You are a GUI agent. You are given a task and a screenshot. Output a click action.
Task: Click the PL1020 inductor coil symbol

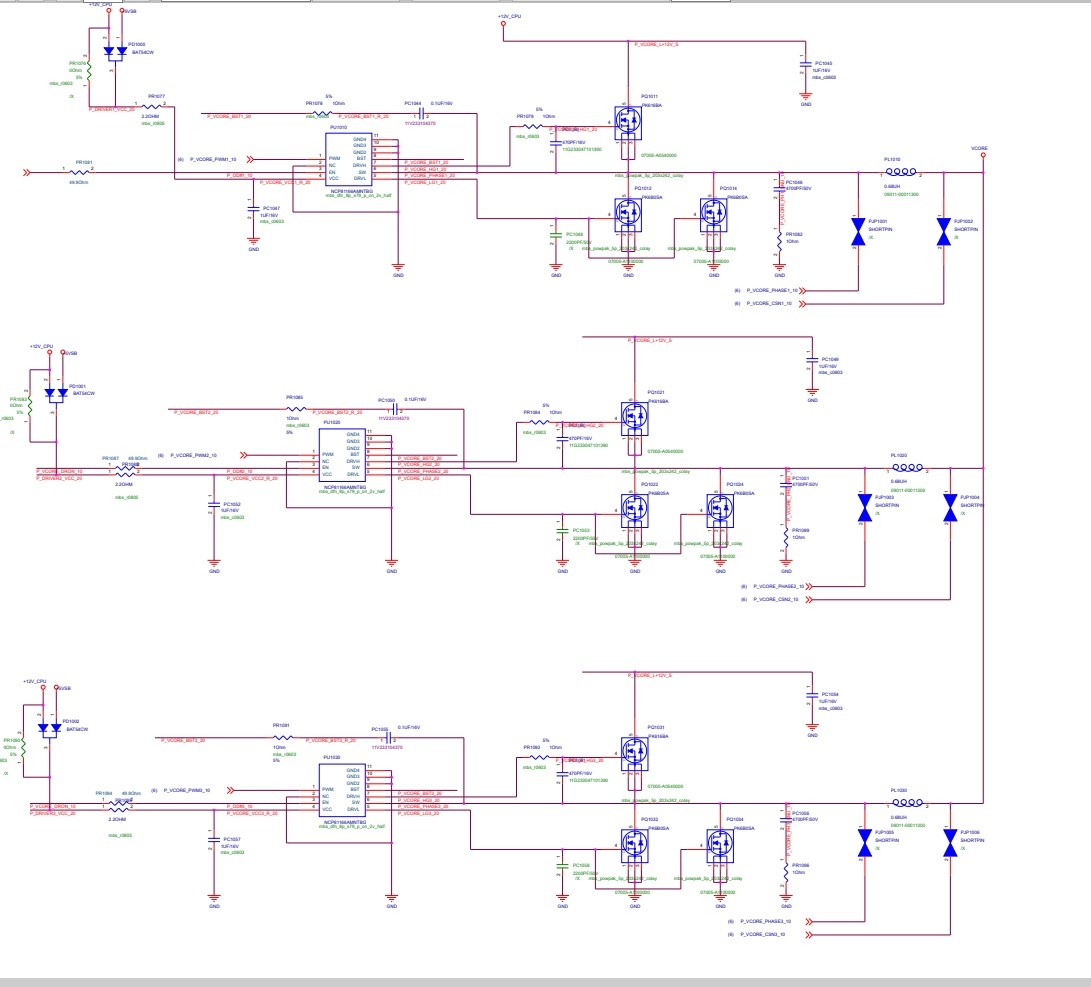click(908, 467)
